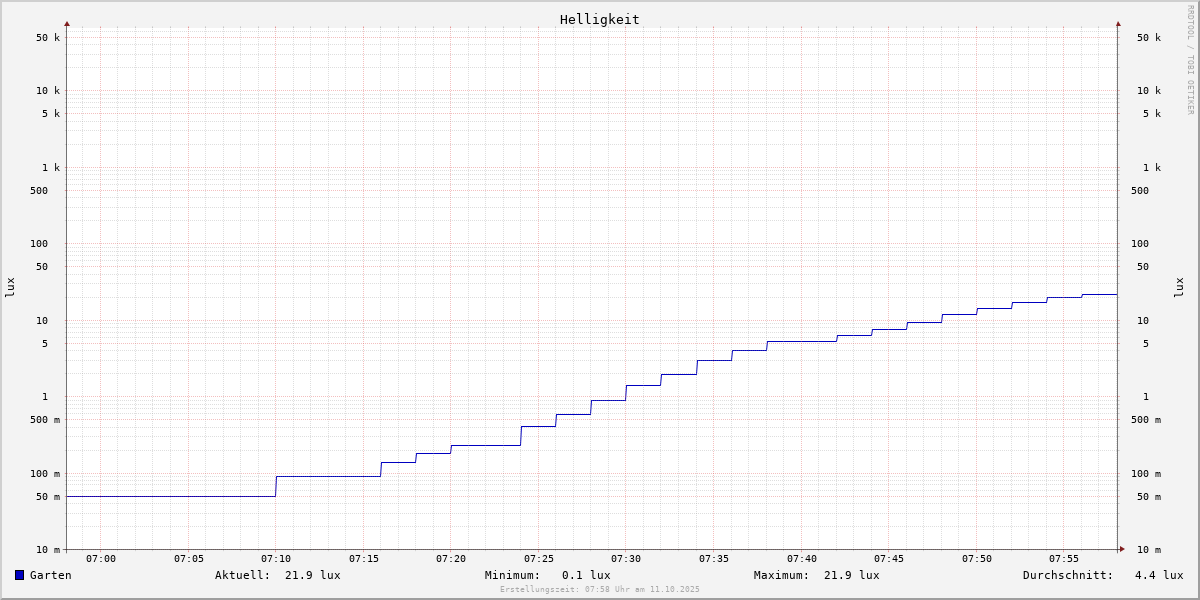
Task: Click the vertical lux label on the right axis
Action: [x=1179, y=287]
